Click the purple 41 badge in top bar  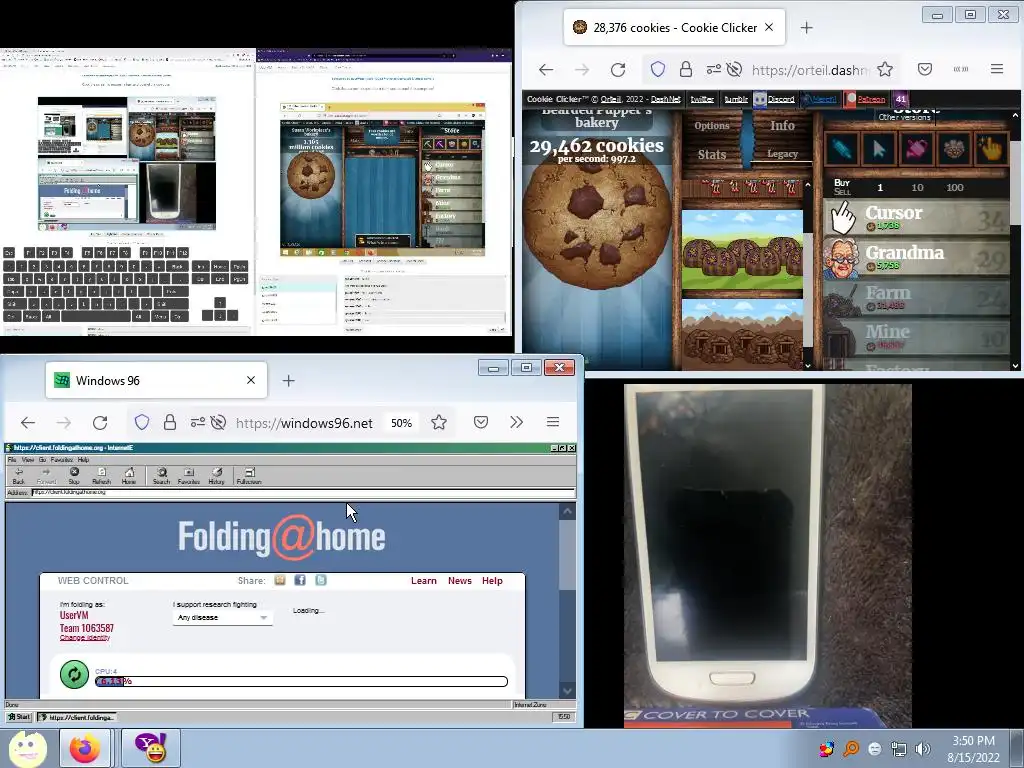click(x=901, y=99)
